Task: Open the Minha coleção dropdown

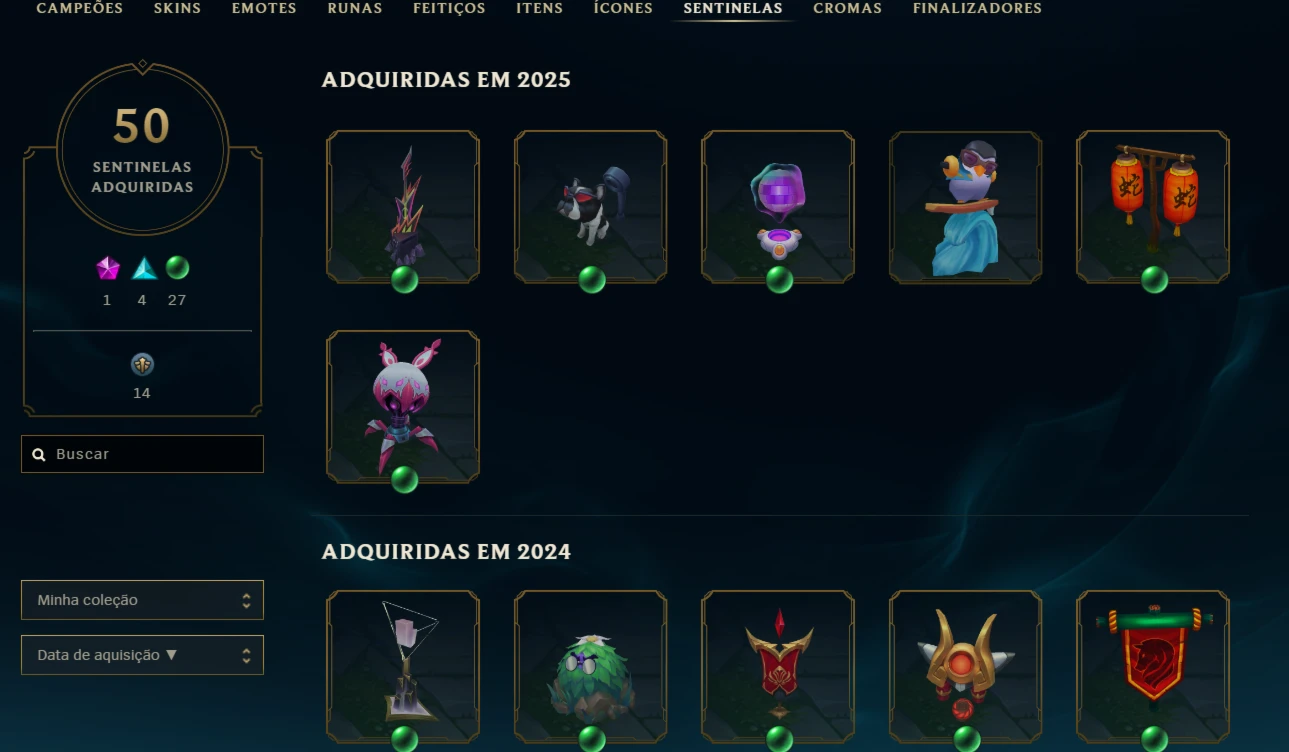Action: [x=142, y=600]
